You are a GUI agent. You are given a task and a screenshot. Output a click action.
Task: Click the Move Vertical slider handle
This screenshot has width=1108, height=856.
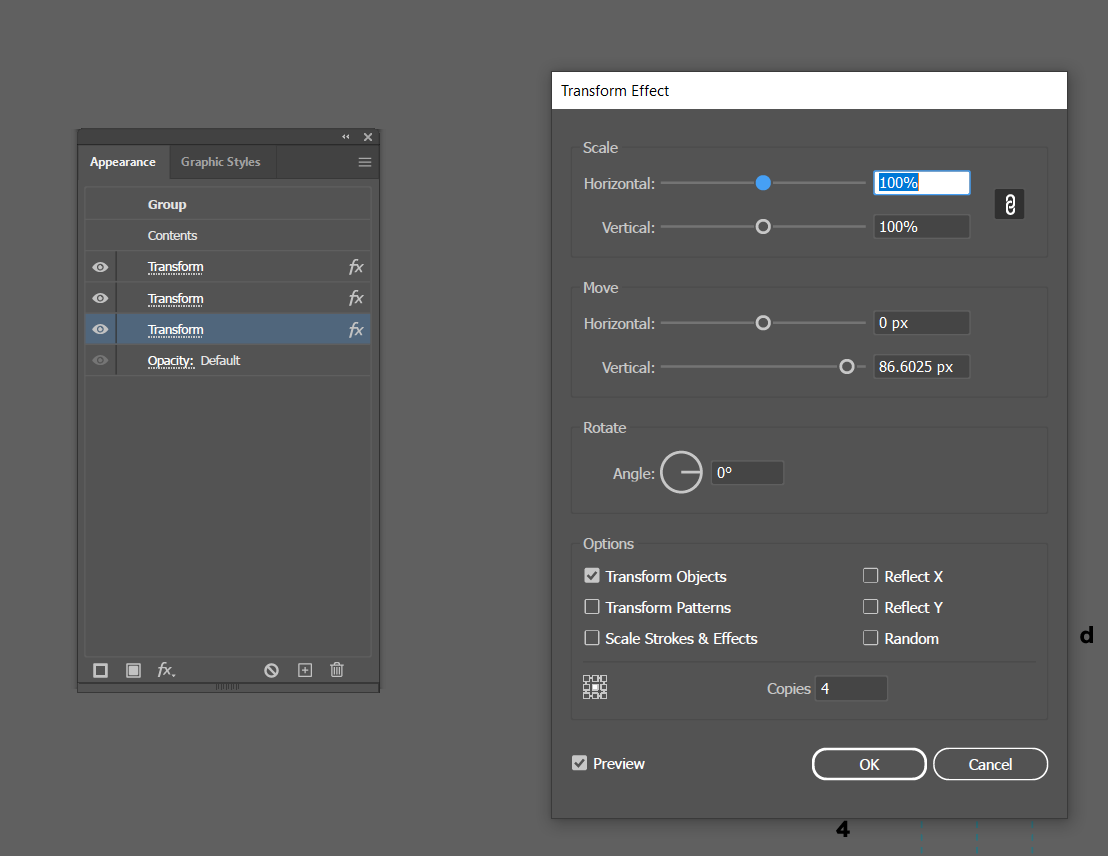tap(847, 367)
